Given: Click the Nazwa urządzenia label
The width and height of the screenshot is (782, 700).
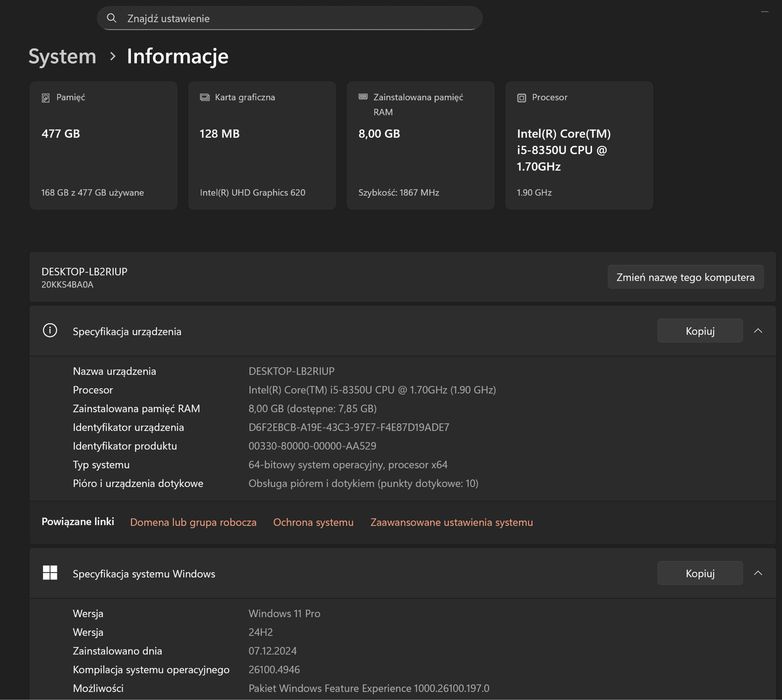Looking at the screenshot, I should [114, 371].
